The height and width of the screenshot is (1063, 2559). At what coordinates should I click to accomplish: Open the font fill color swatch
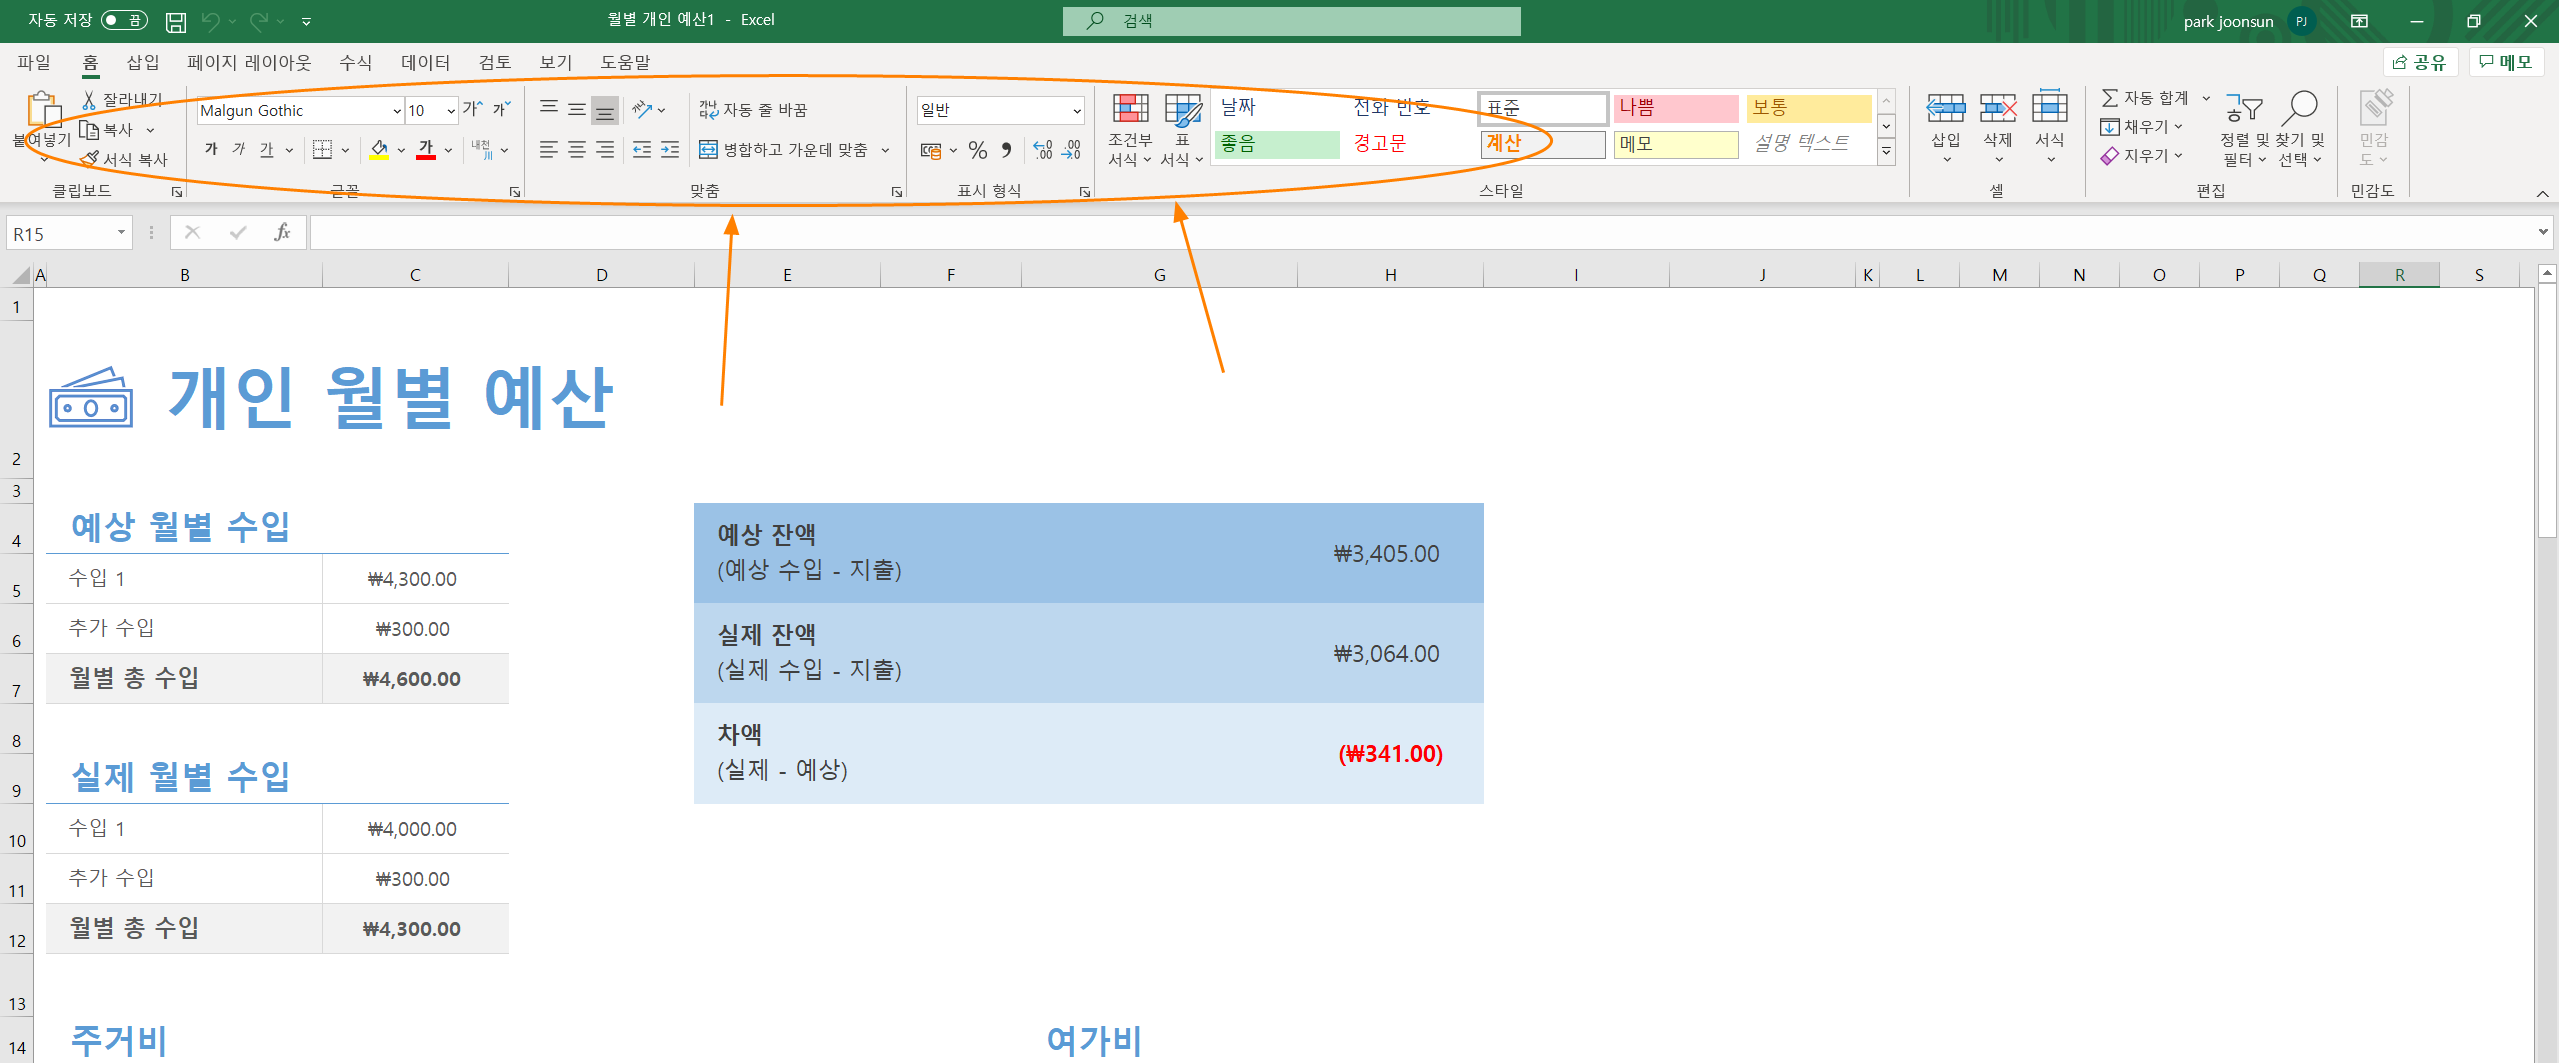click(x=379, y=149)
